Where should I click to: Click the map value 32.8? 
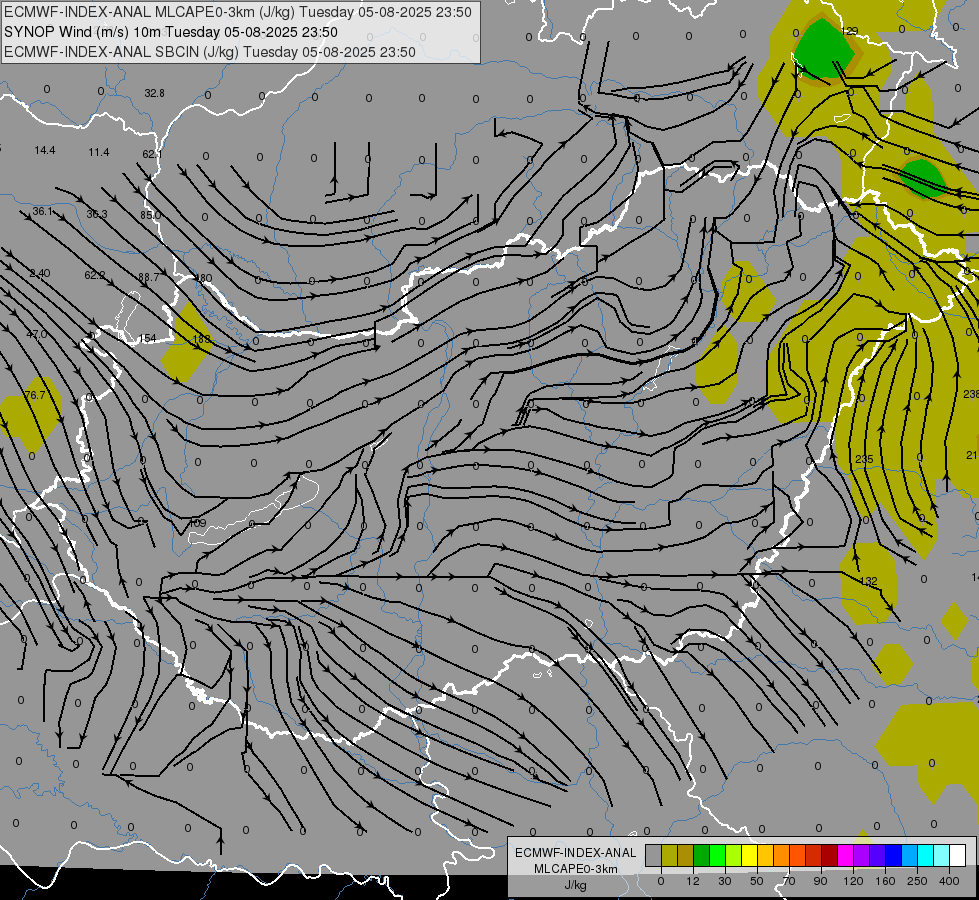[154, 93]
